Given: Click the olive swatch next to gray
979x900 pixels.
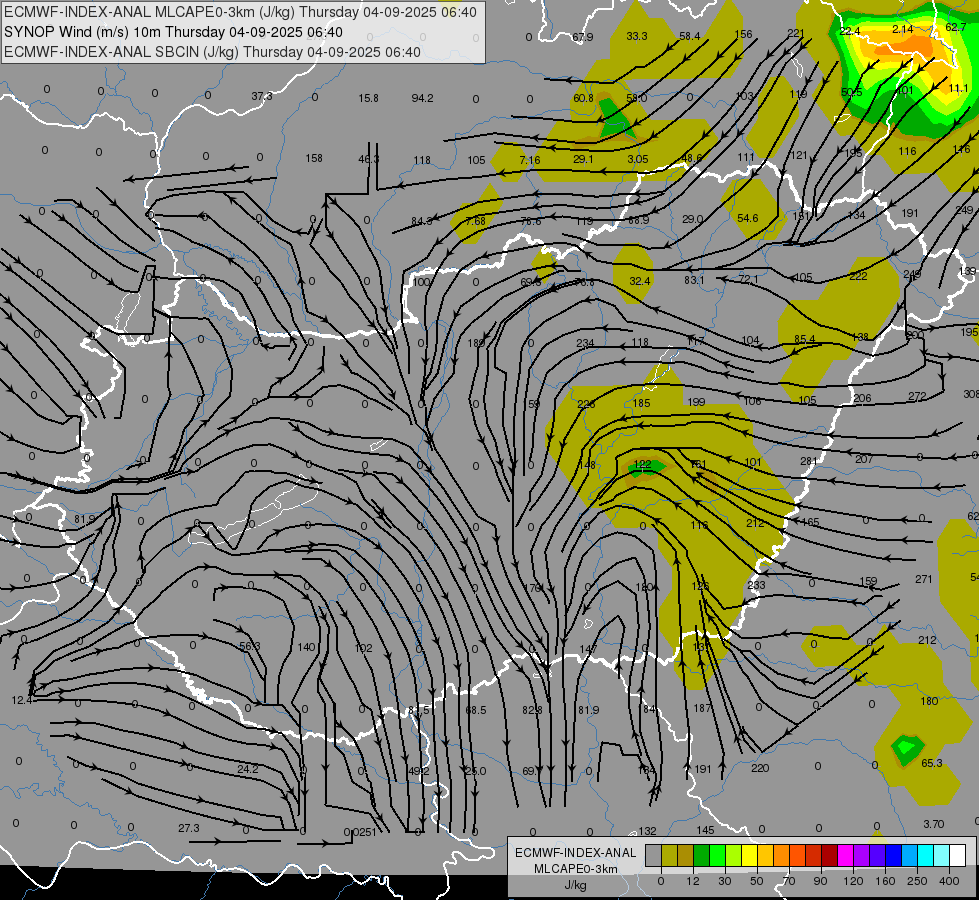Looking at the screenshot, I should (669, 856).
